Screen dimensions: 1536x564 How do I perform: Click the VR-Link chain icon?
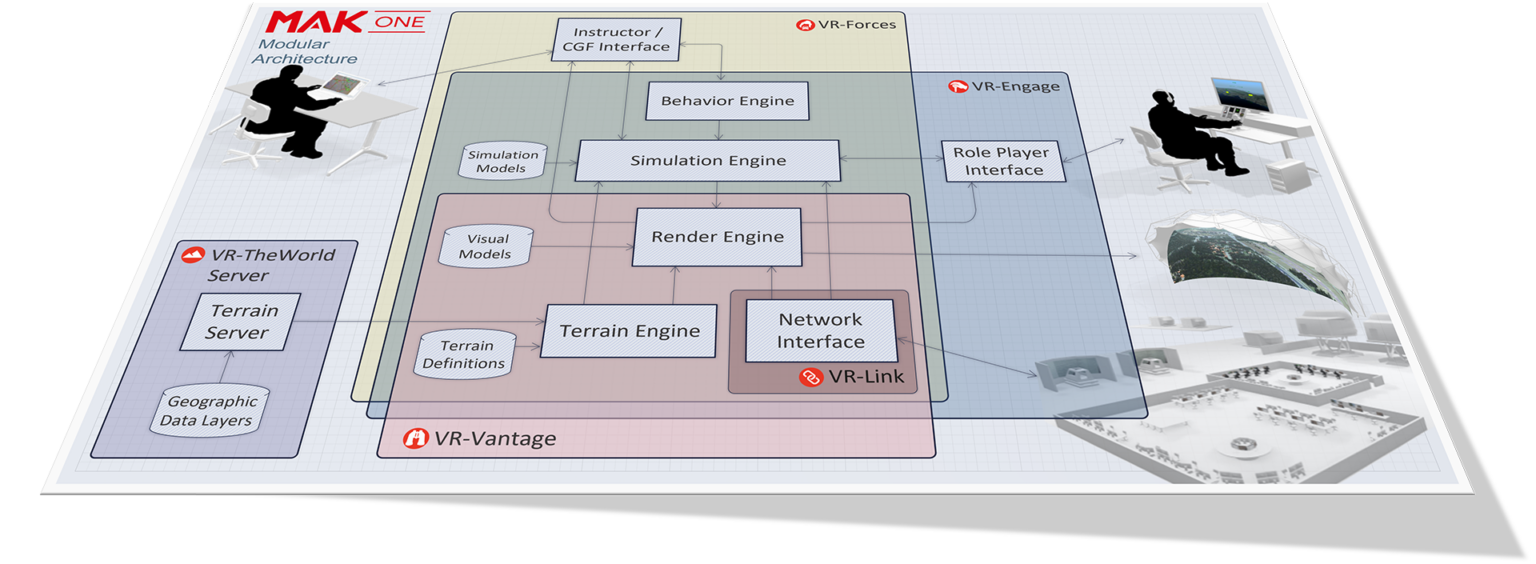coord(810,377)
